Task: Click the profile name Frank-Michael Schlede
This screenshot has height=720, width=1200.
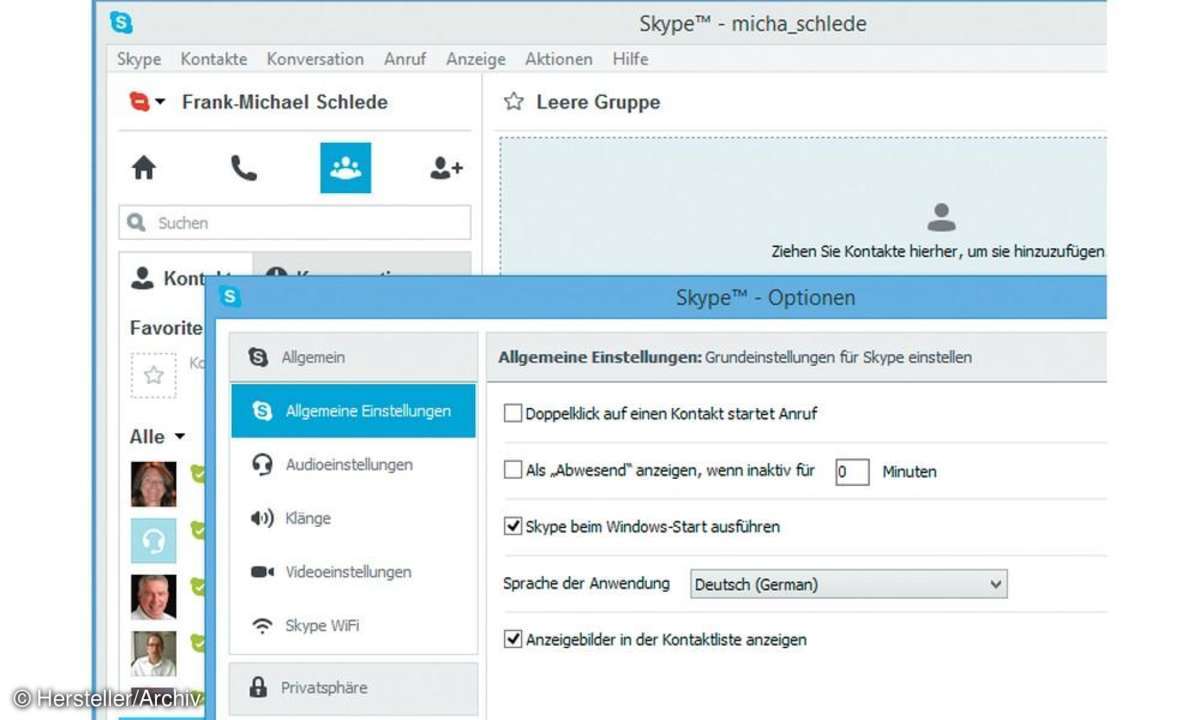Action: pyautogui.click(x=285, y=102)
